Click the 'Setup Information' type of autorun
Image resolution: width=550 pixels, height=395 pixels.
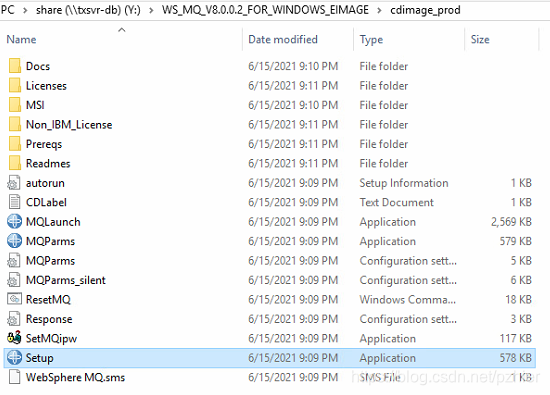click(x=404, y=183)
